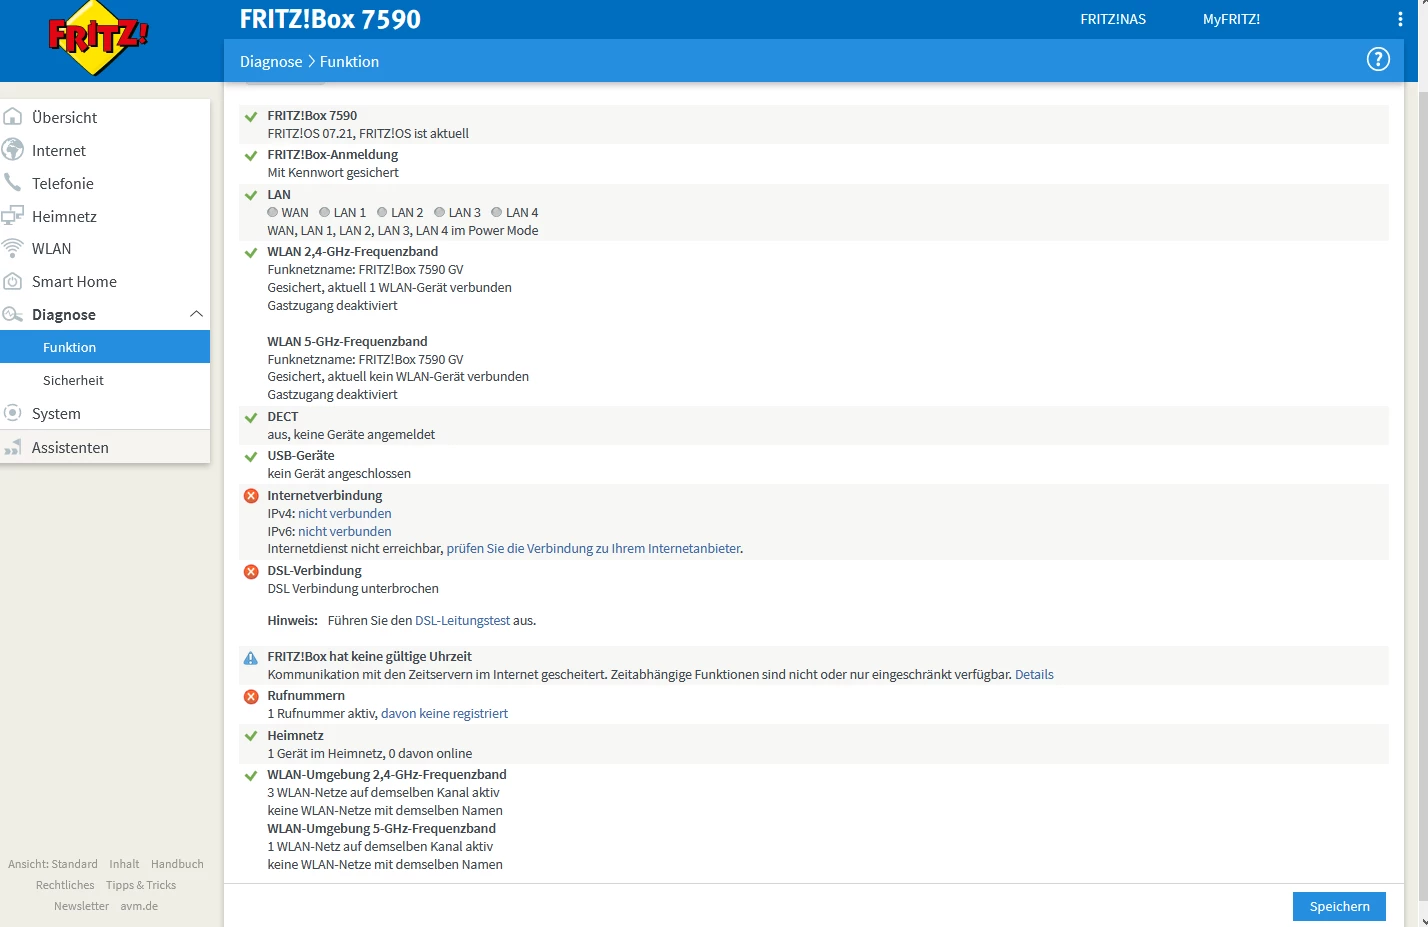Click the warning triangle beside keine gültige Uhrzeit

point(251,658)
